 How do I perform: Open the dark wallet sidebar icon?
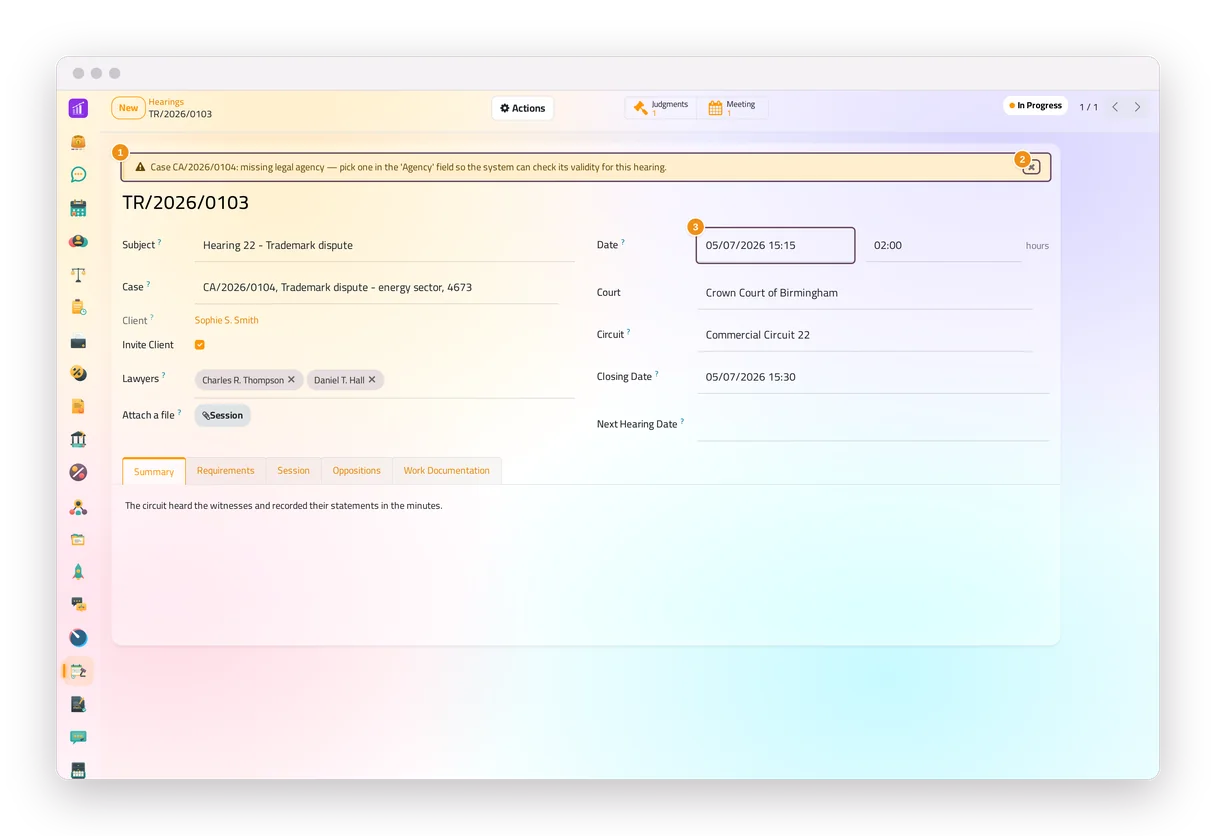pos(78,341)
